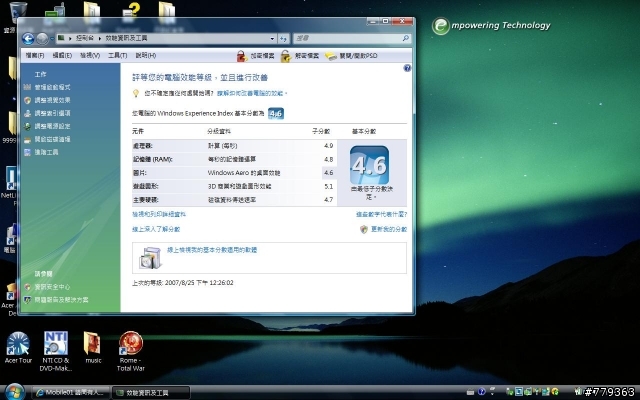
Task: Click the Windows Start orb button
Action: 15,392
